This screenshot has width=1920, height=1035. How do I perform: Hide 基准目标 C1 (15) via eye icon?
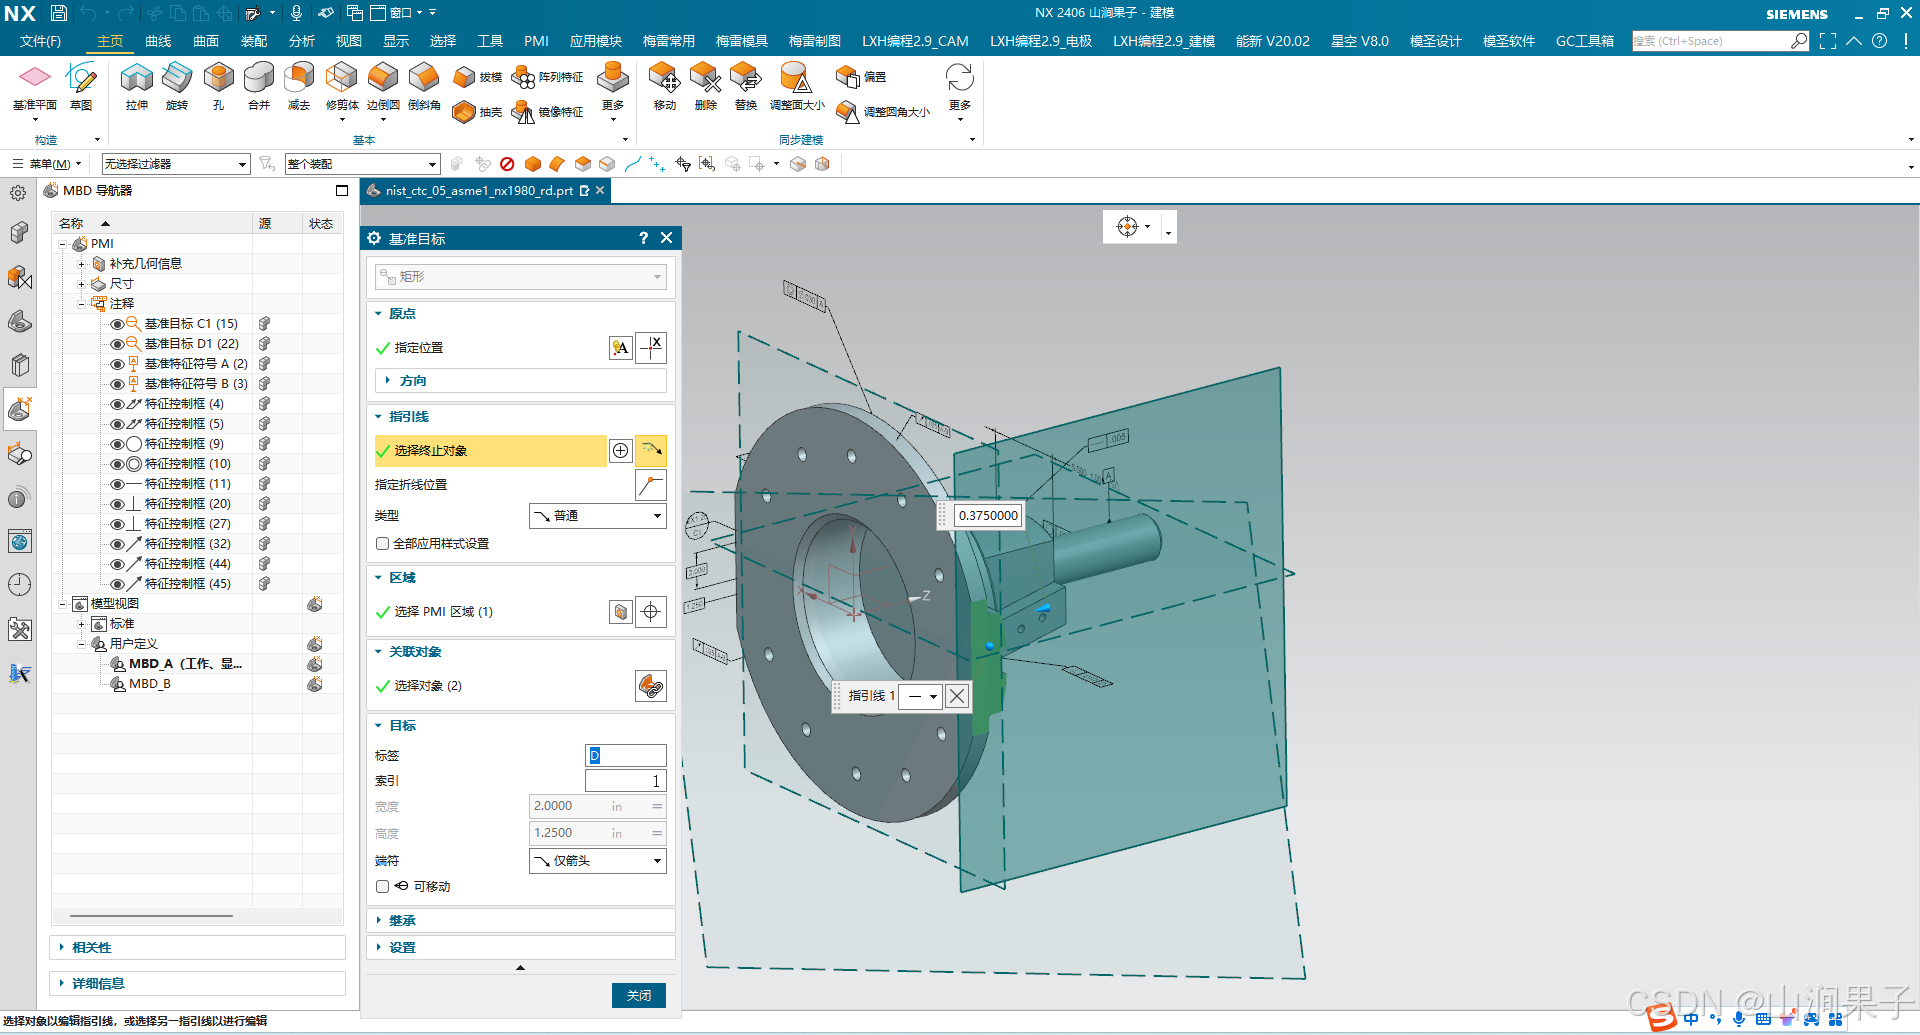click(x=117, y=324)
